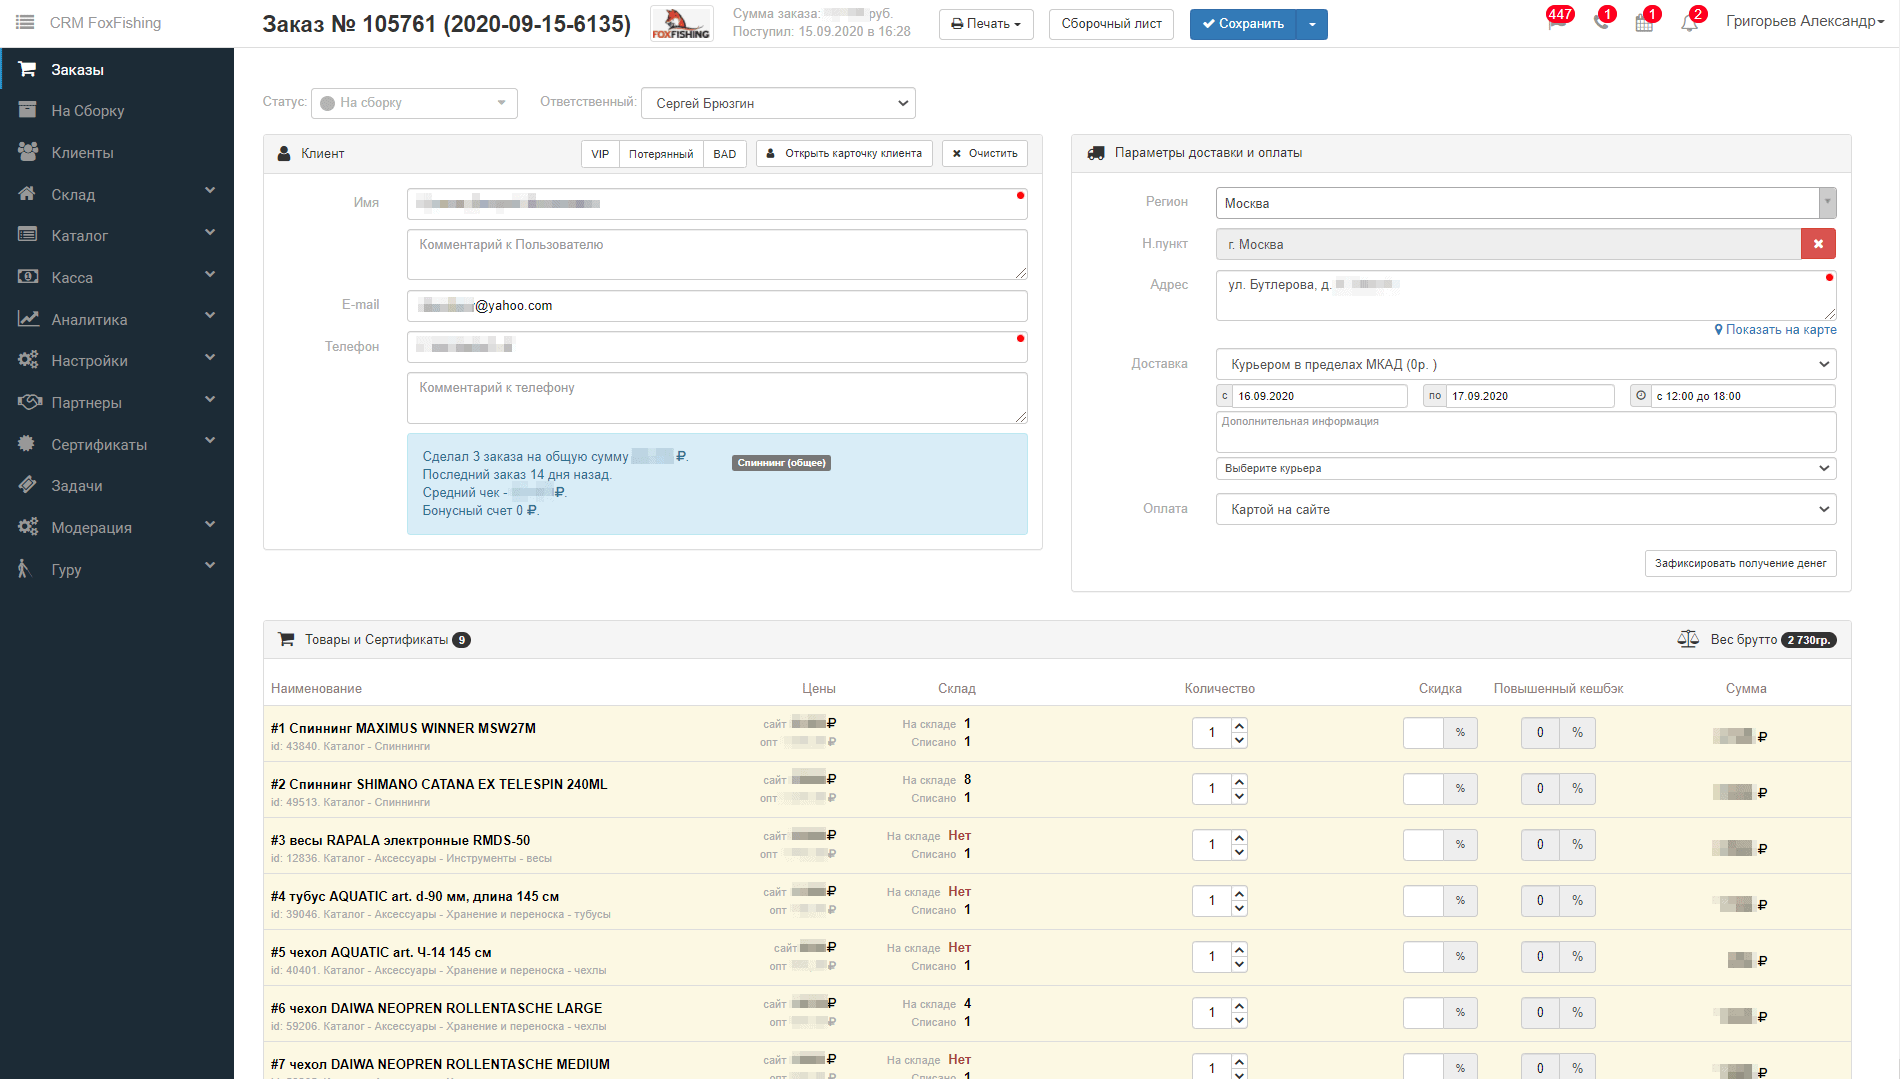
Task: Open the Модерация menu item
Action: (117, 527)
